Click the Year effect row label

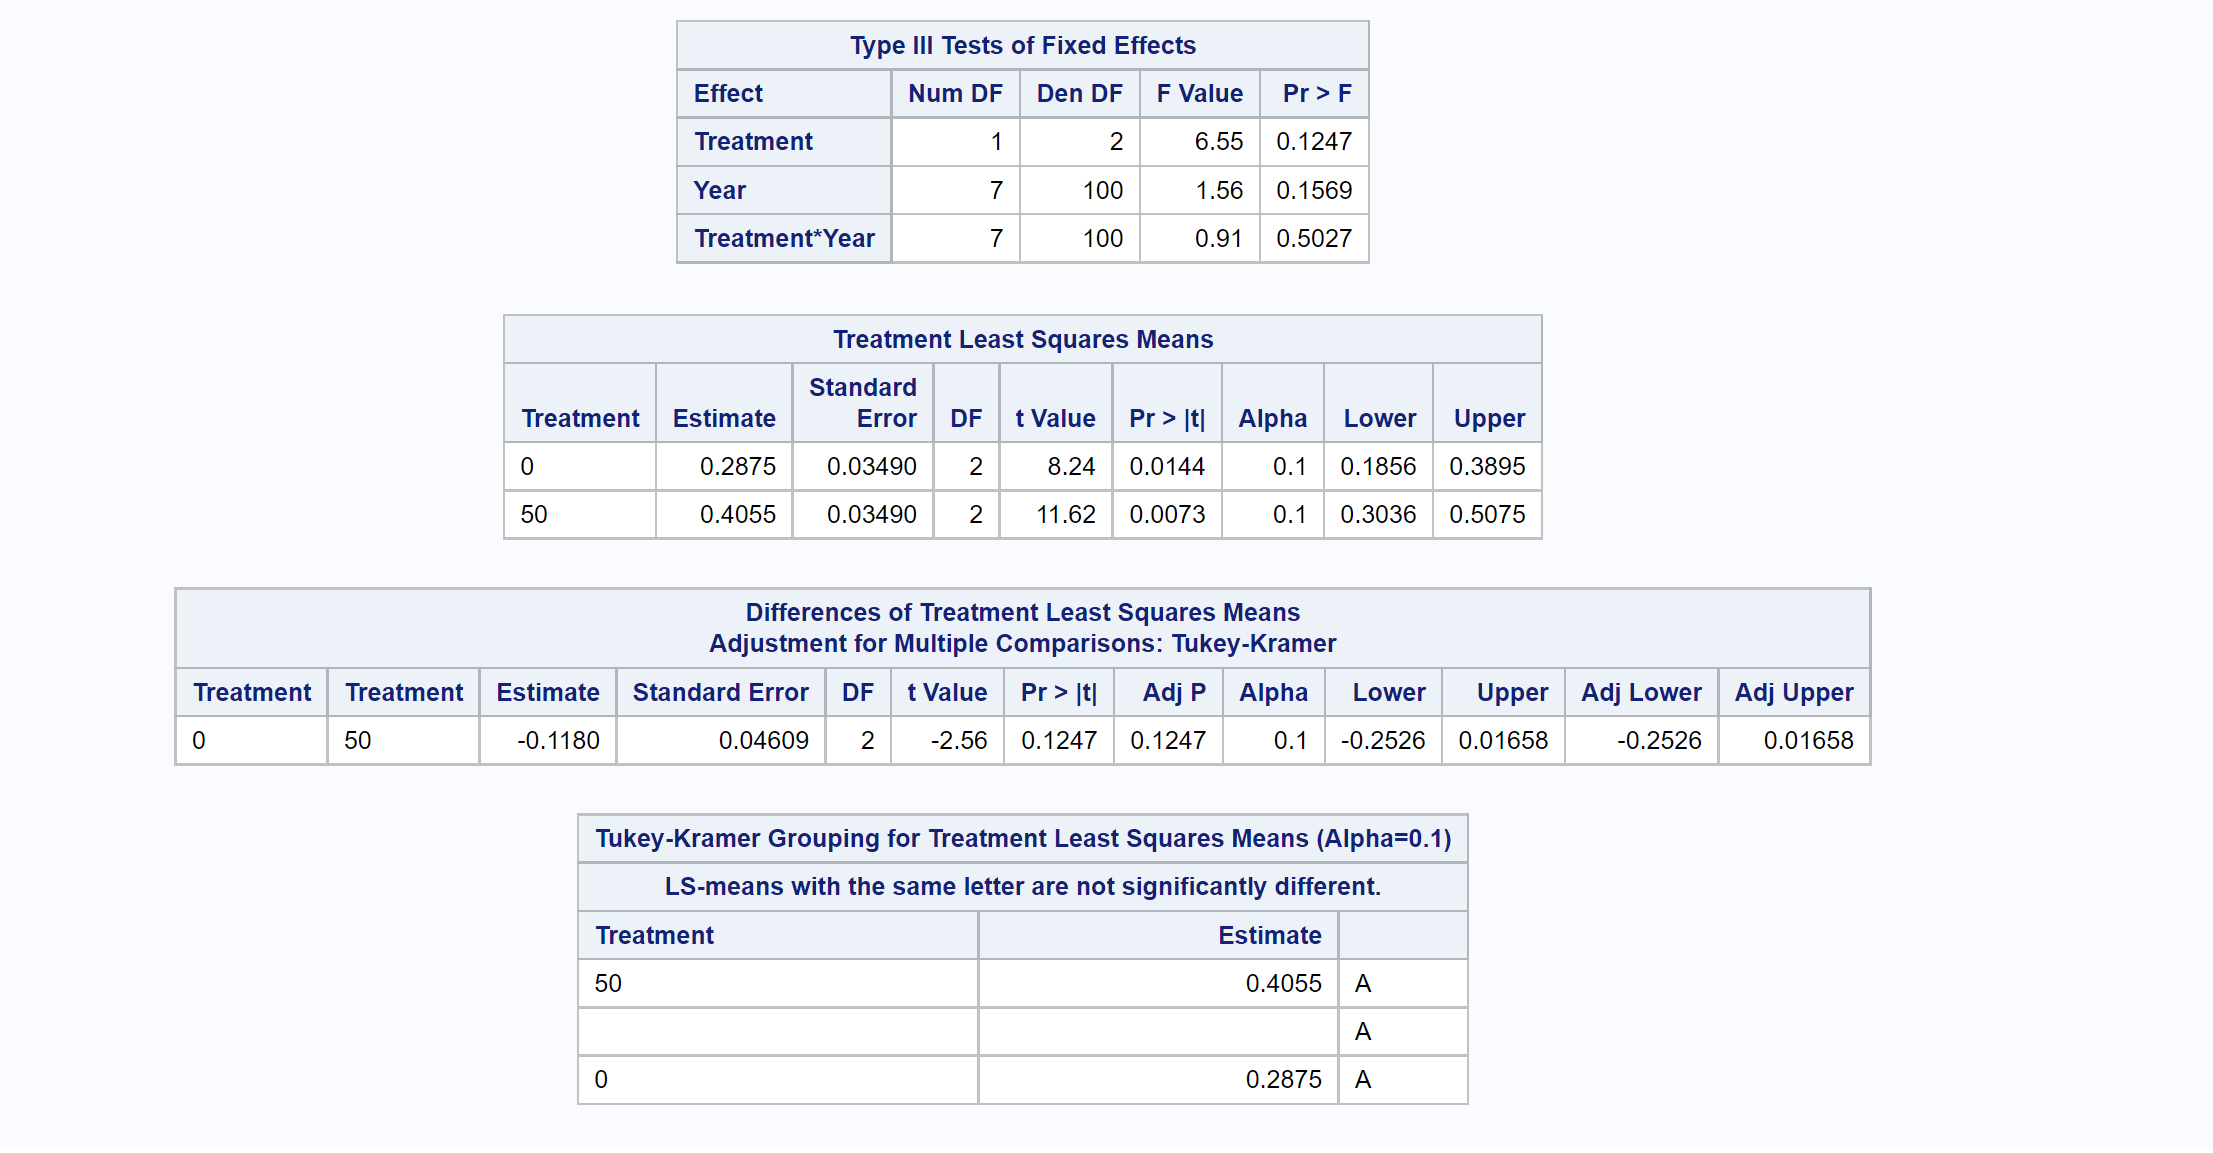(720, 191)
